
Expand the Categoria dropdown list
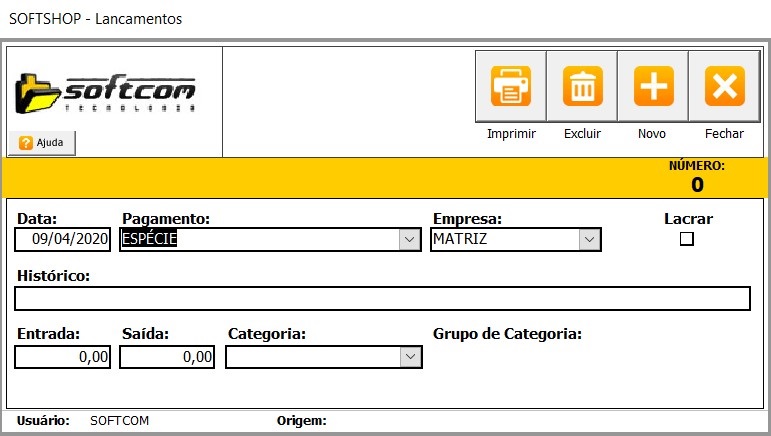(409, 357)
